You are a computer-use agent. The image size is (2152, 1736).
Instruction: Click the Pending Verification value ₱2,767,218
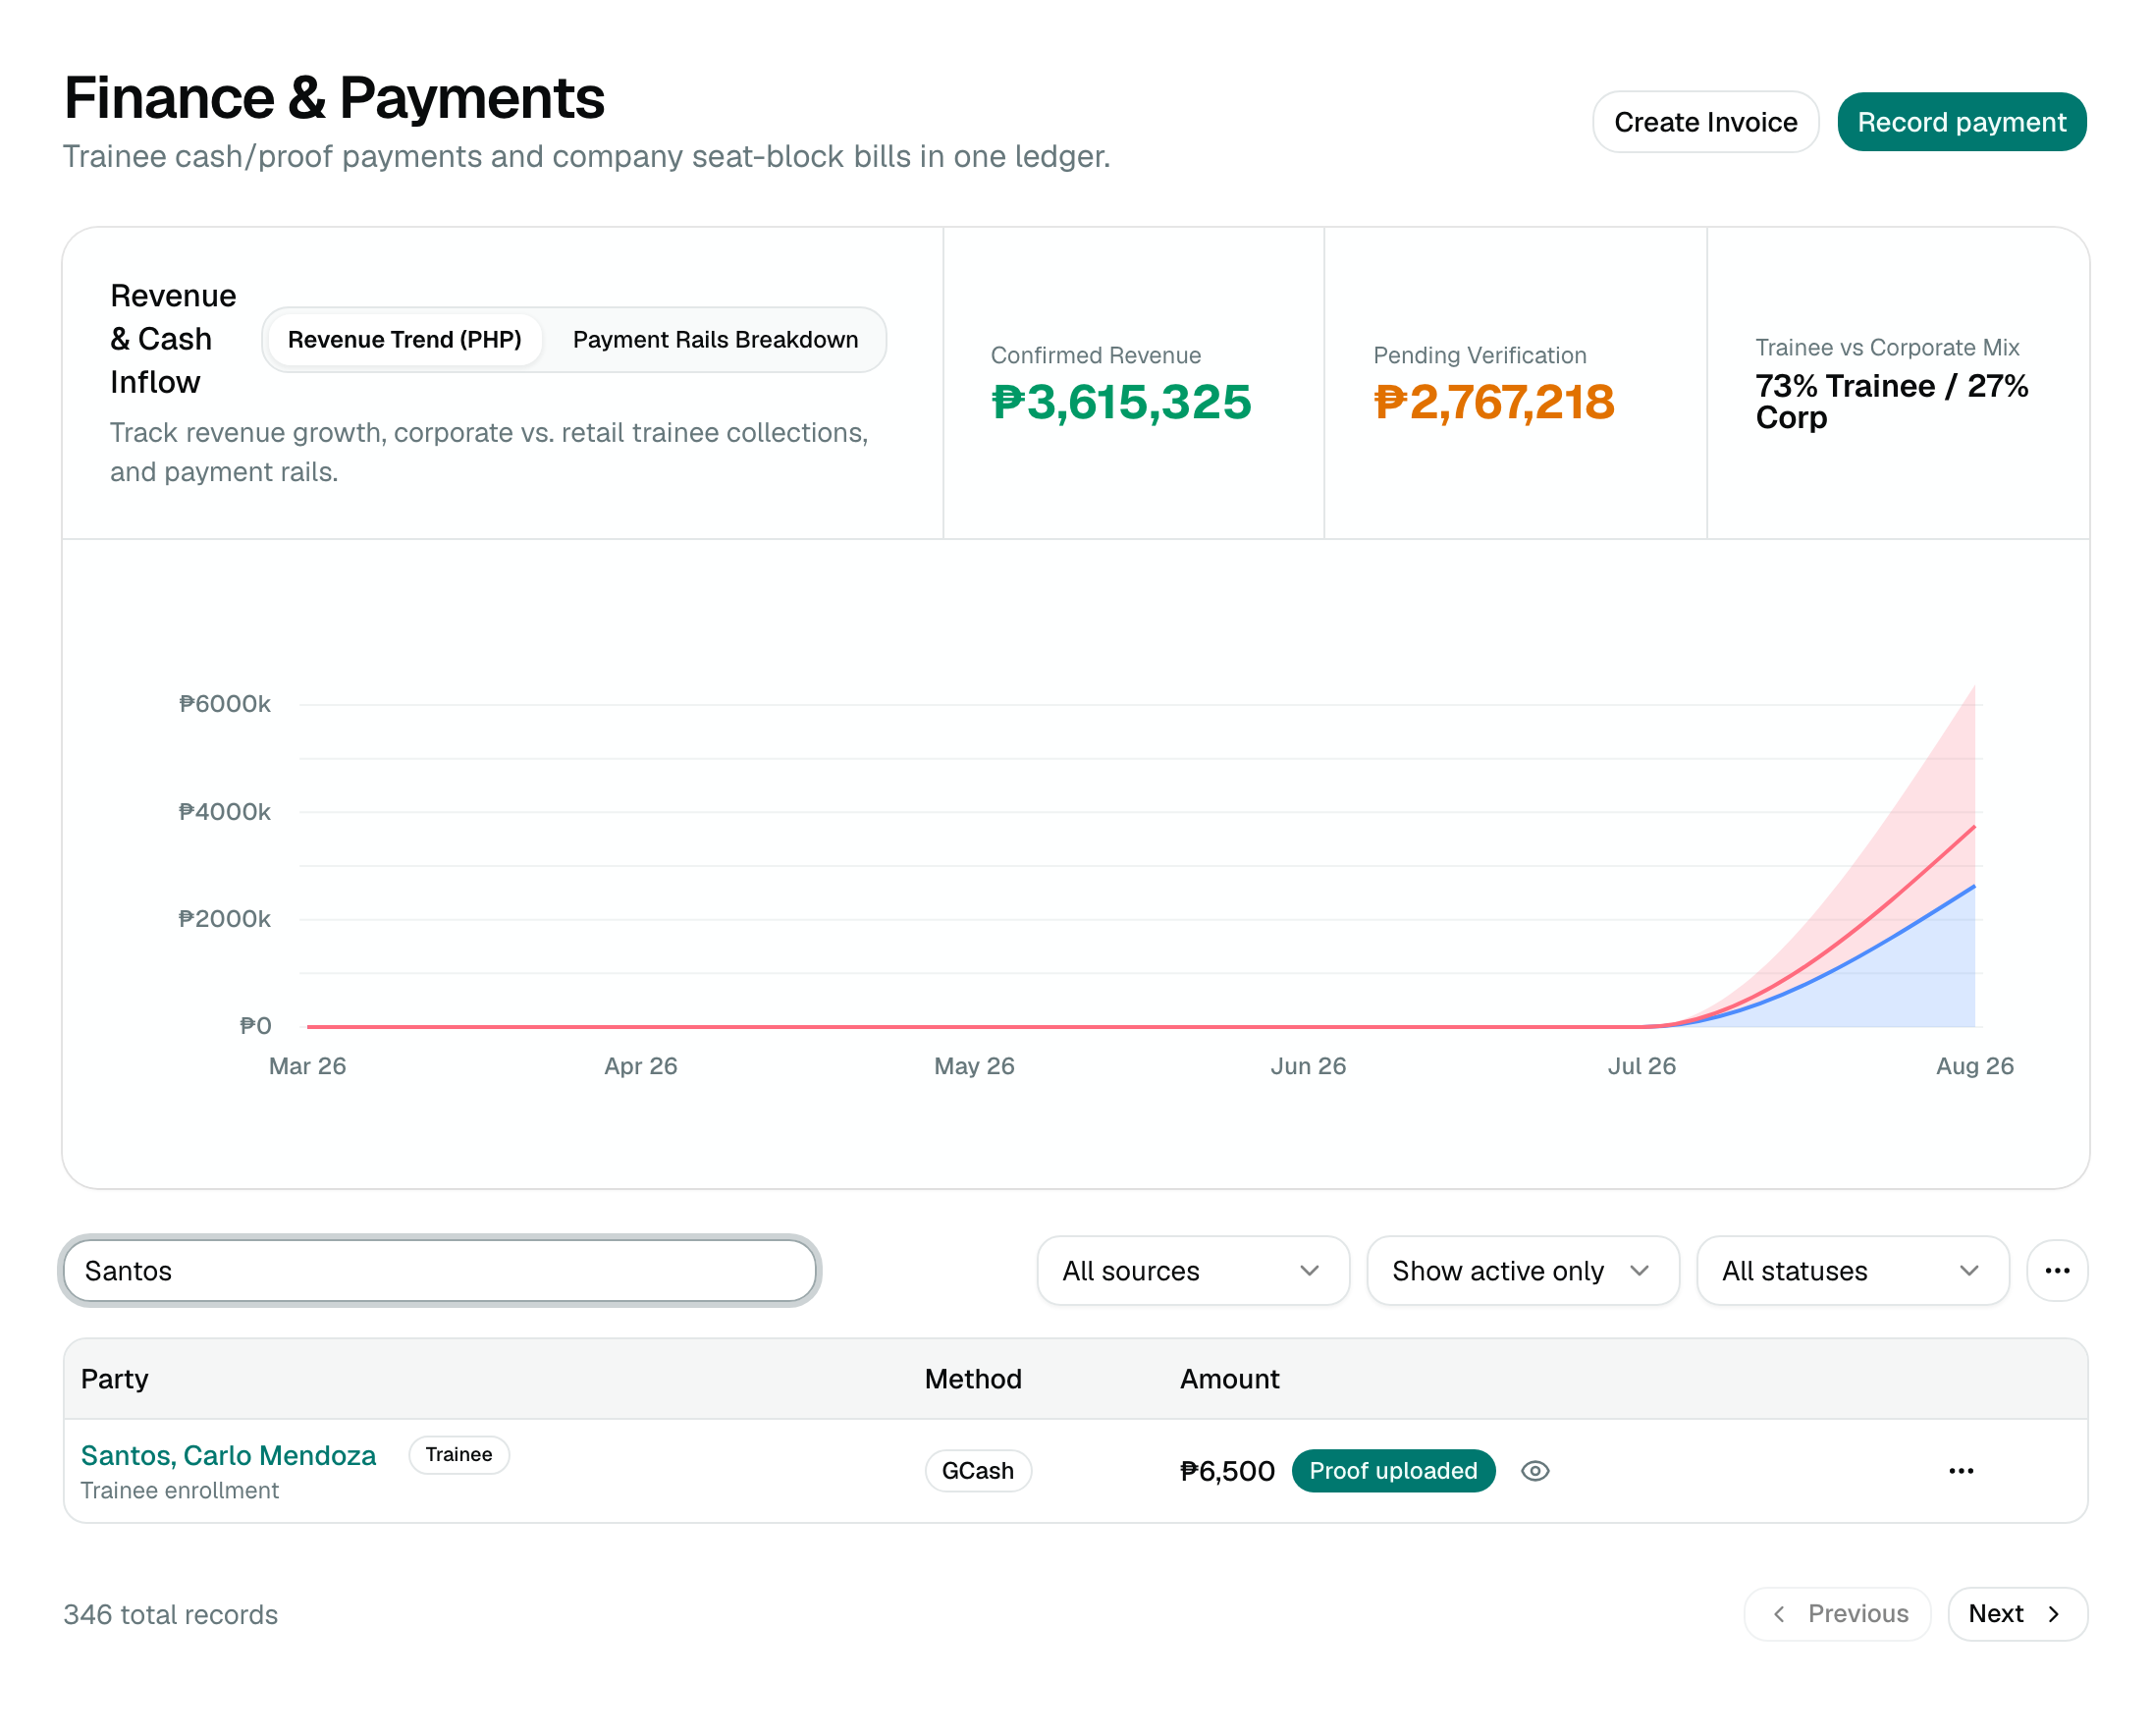pos(1494,402)
